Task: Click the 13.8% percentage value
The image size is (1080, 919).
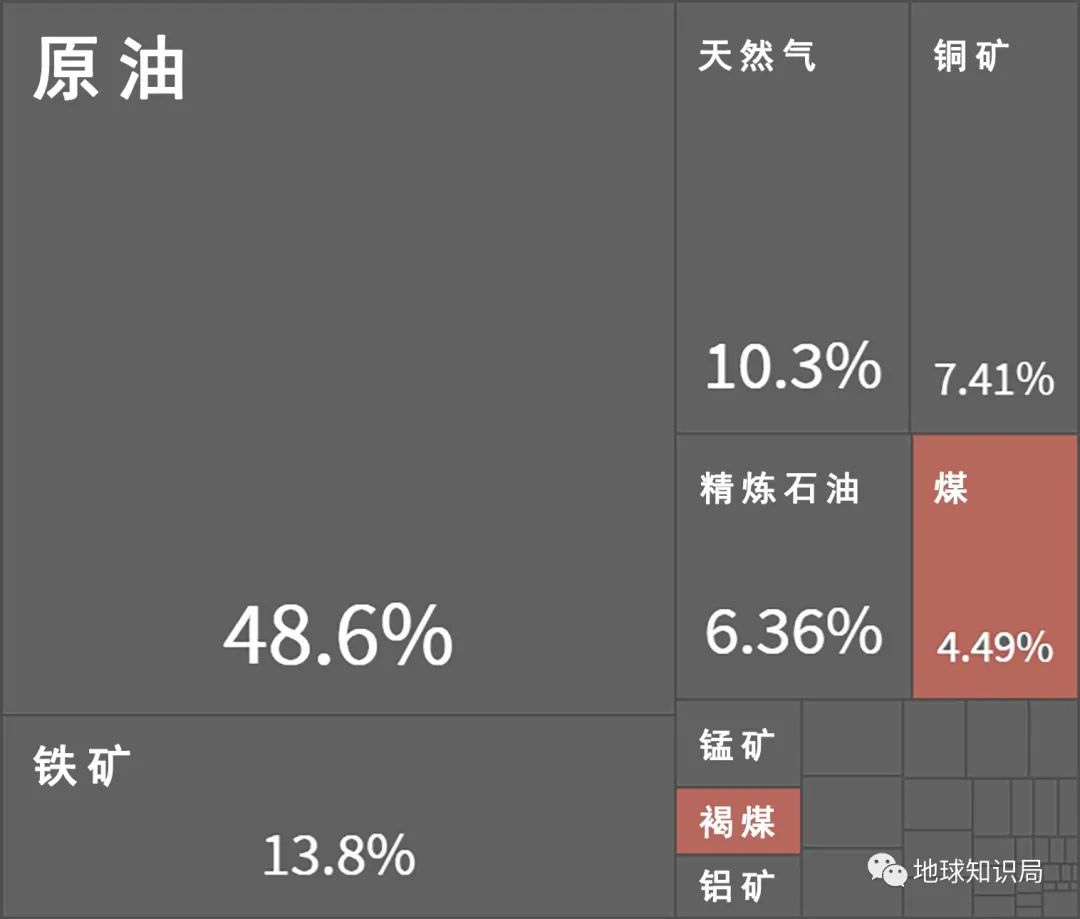Action: [338, 856]
